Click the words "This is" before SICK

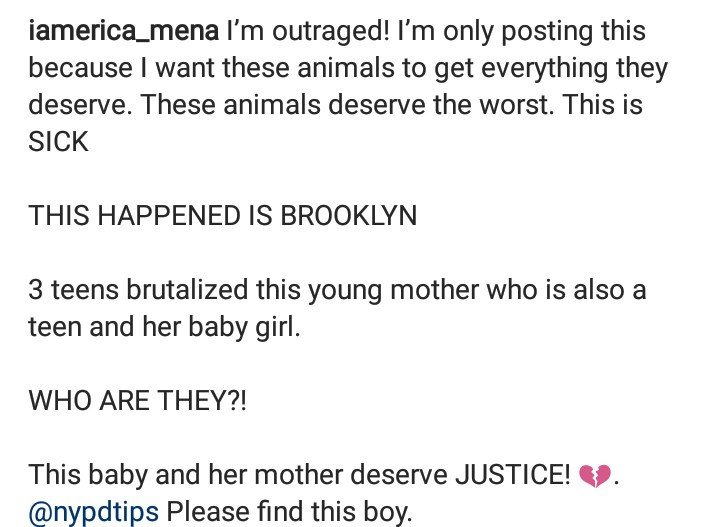(x=602, y=105)
